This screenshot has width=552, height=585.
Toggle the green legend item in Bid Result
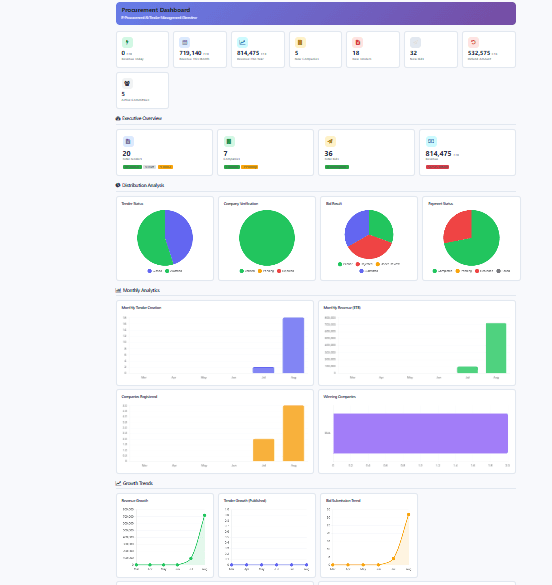(345, 264)
